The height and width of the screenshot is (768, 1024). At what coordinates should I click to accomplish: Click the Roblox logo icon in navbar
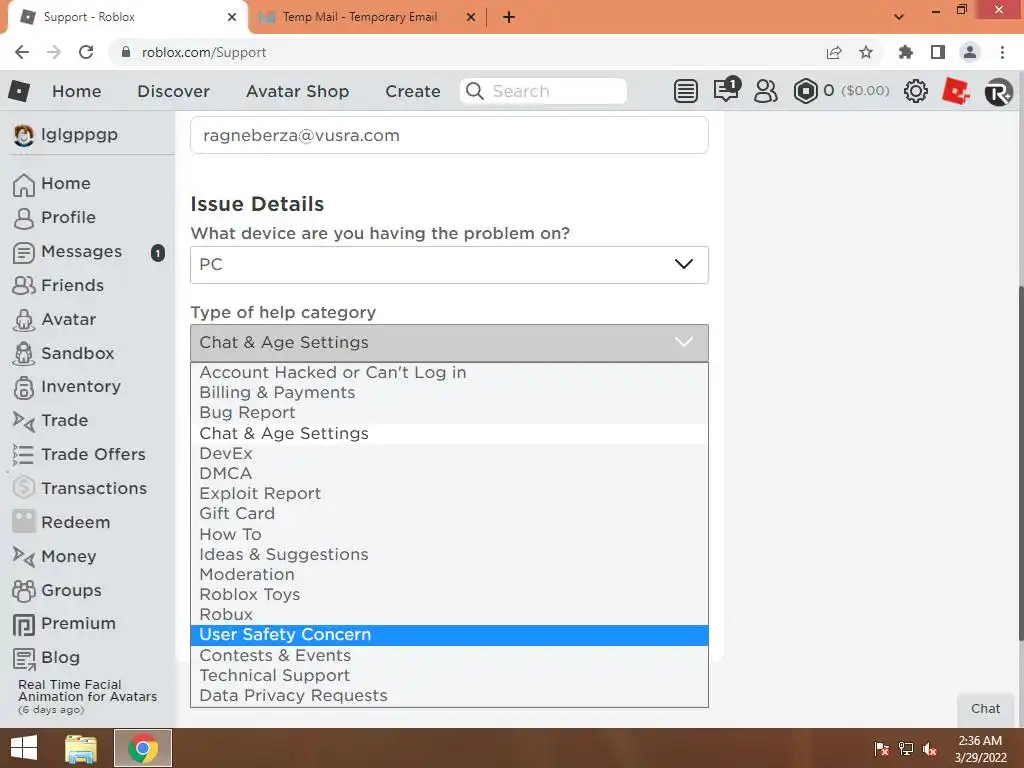(x=19, y=91)
